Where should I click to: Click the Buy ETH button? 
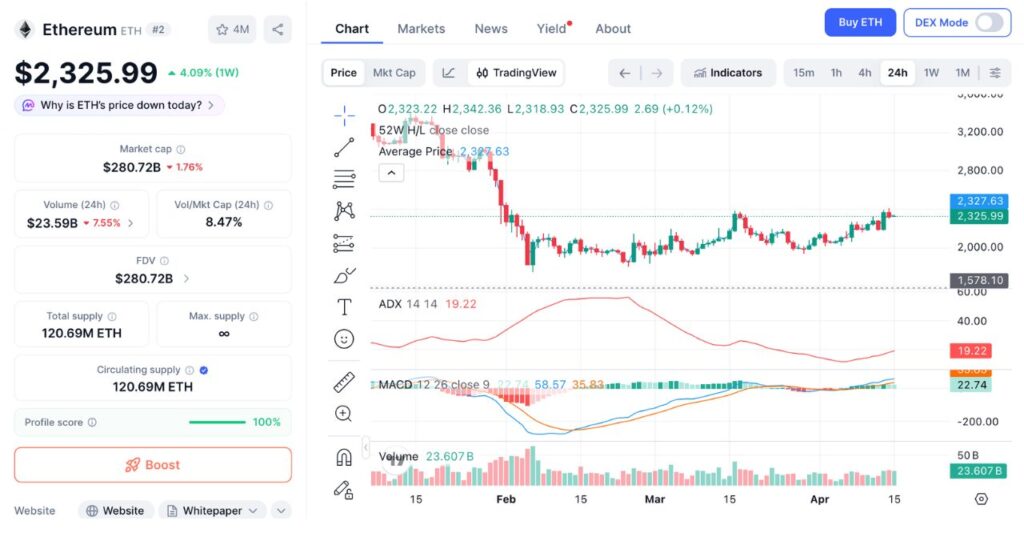pyautogui.click(x=859, y=22)
